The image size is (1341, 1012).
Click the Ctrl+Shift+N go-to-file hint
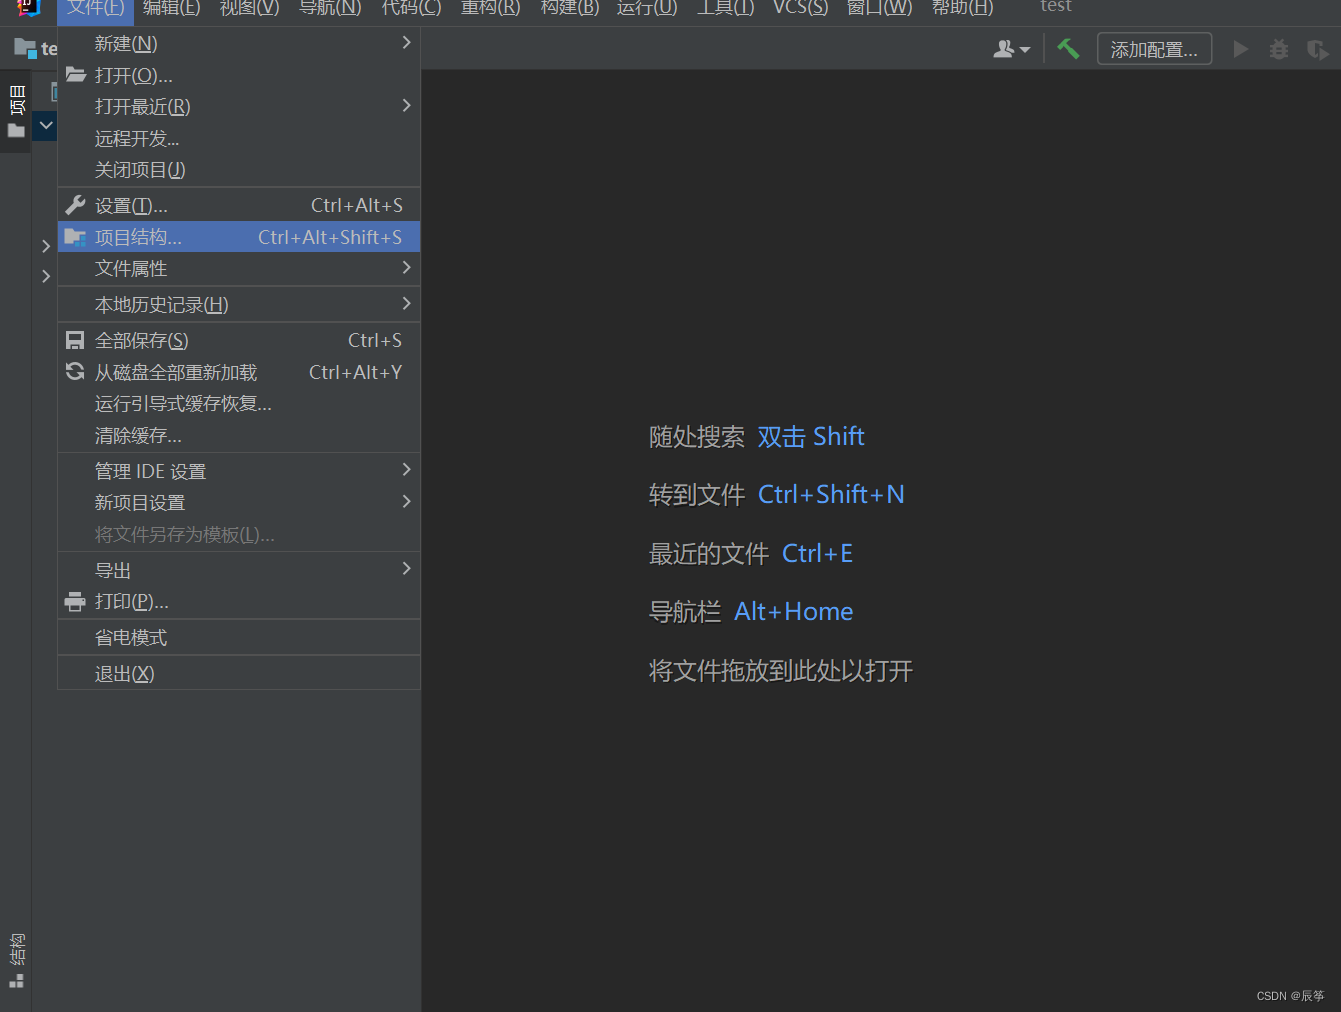tap(831, 495)
